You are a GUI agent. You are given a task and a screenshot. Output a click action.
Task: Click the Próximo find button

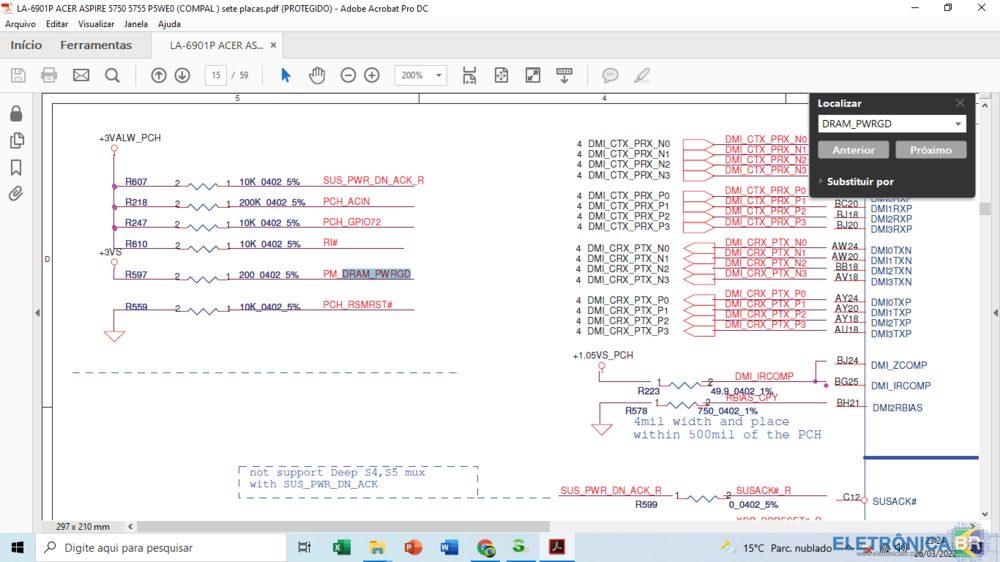coord(930,150)
